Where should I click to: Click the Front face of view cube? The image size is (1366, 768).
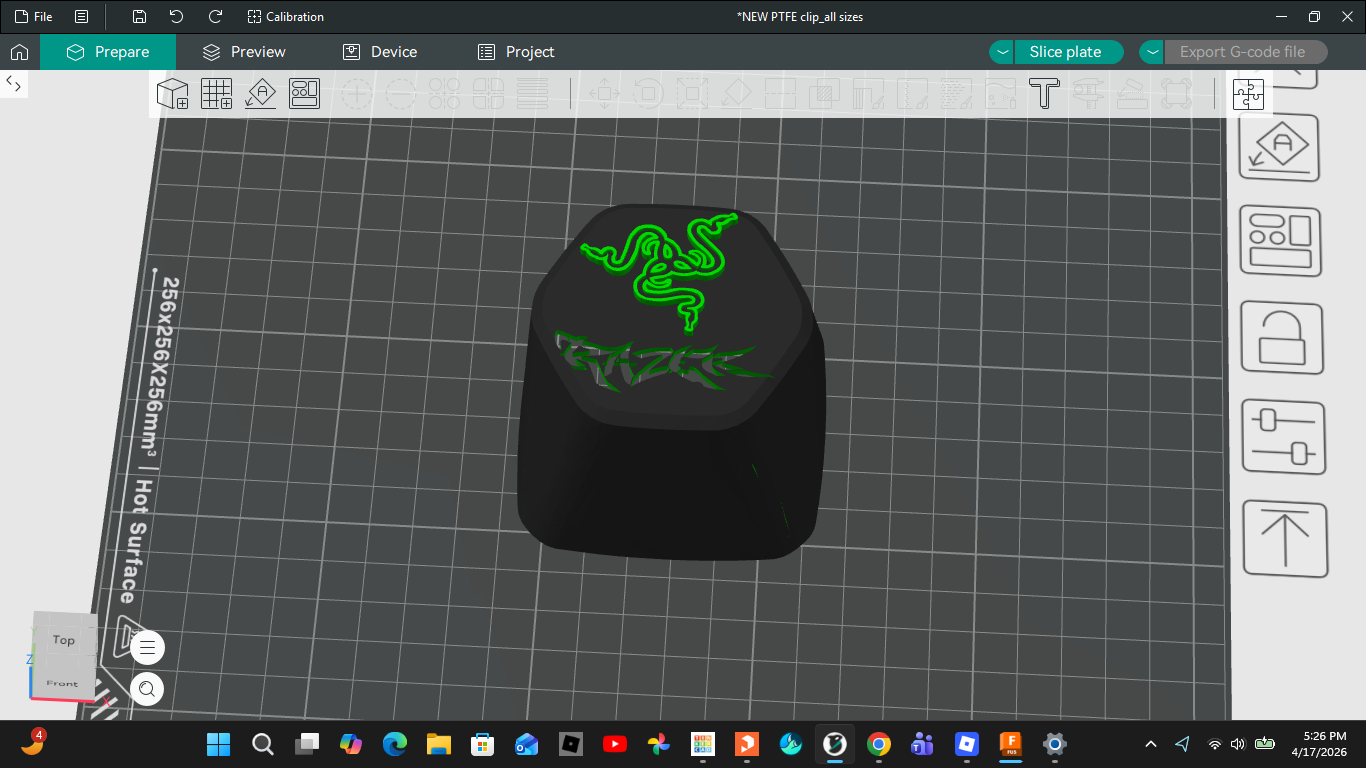point(62,683)
